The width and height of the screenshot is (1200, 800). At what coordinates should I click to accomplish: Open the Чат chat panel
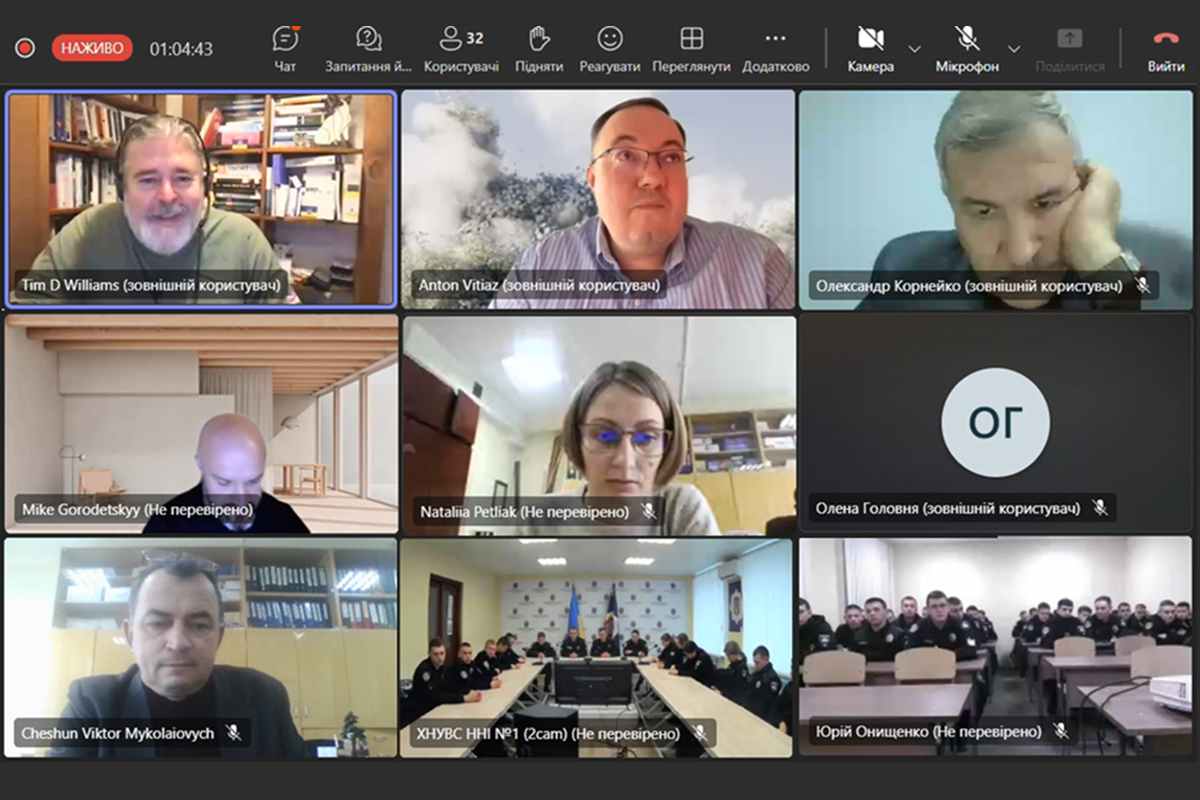285,47
